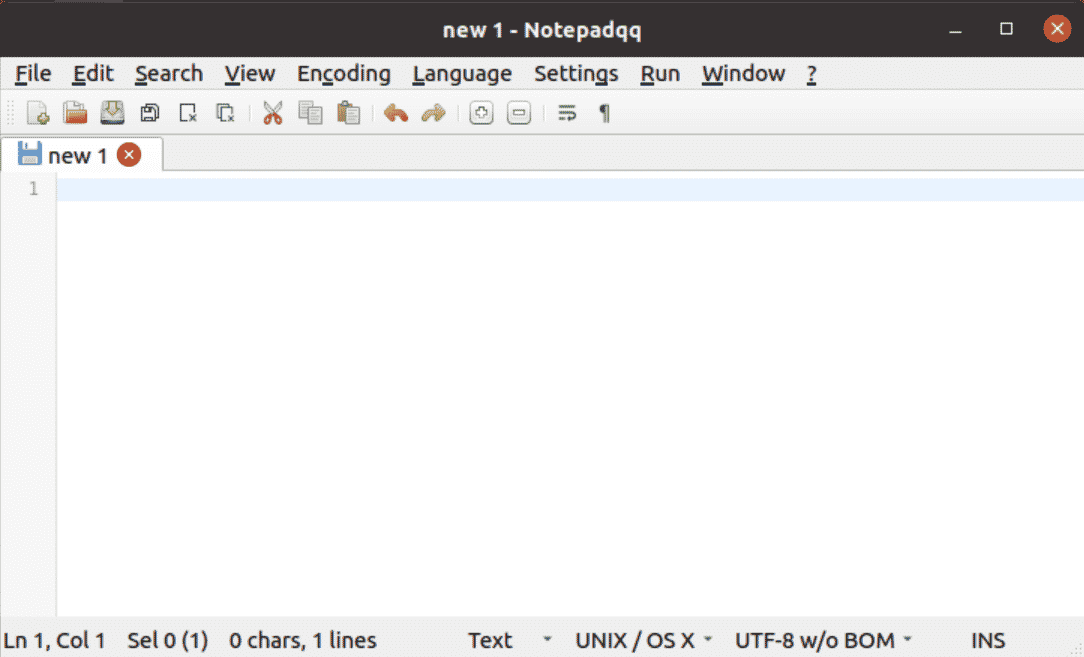
Task: Switch to the new 1 tab
Action: tap(77, 156)
